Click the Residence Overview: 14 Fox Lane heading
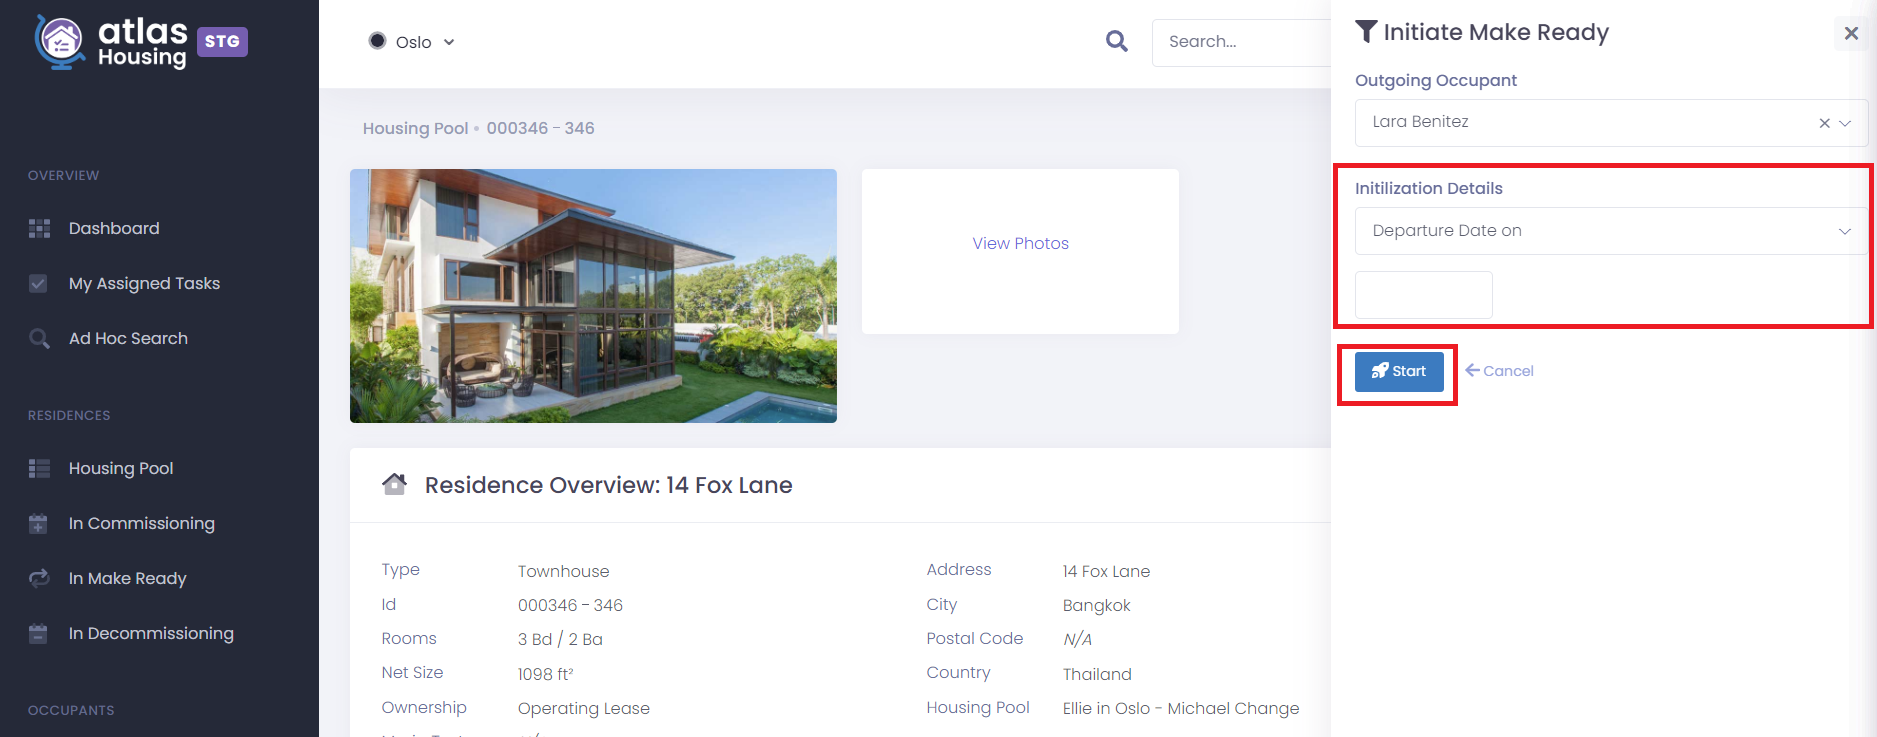 tap(608, 485)
